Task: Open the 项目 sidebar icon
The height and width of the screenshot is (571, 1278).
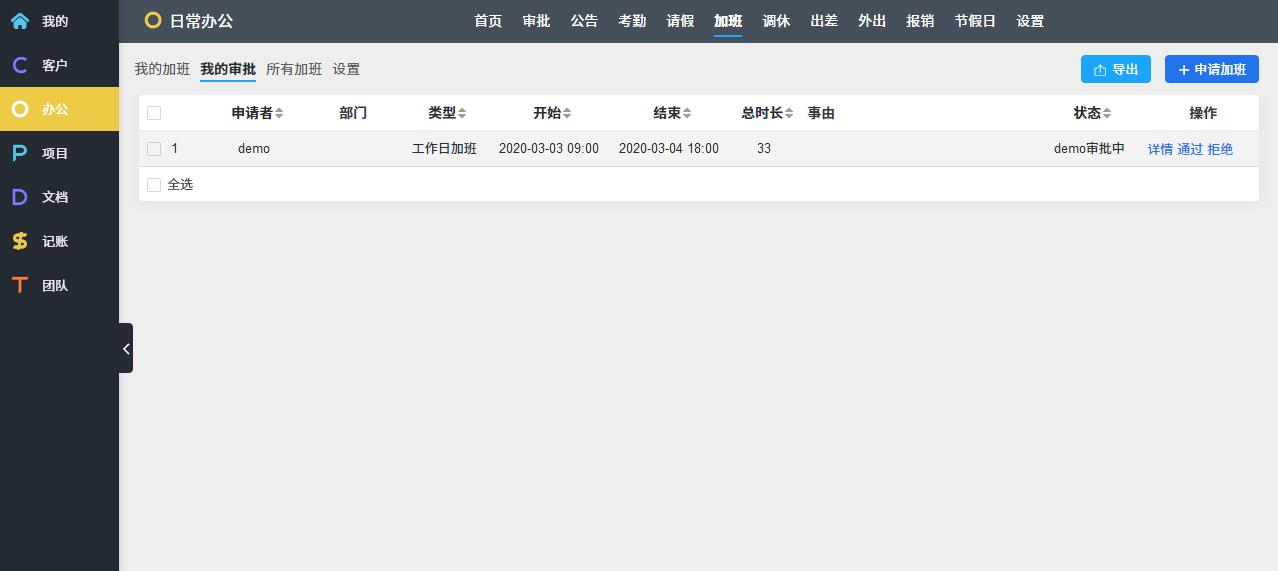Action: (x=20, y=153)
